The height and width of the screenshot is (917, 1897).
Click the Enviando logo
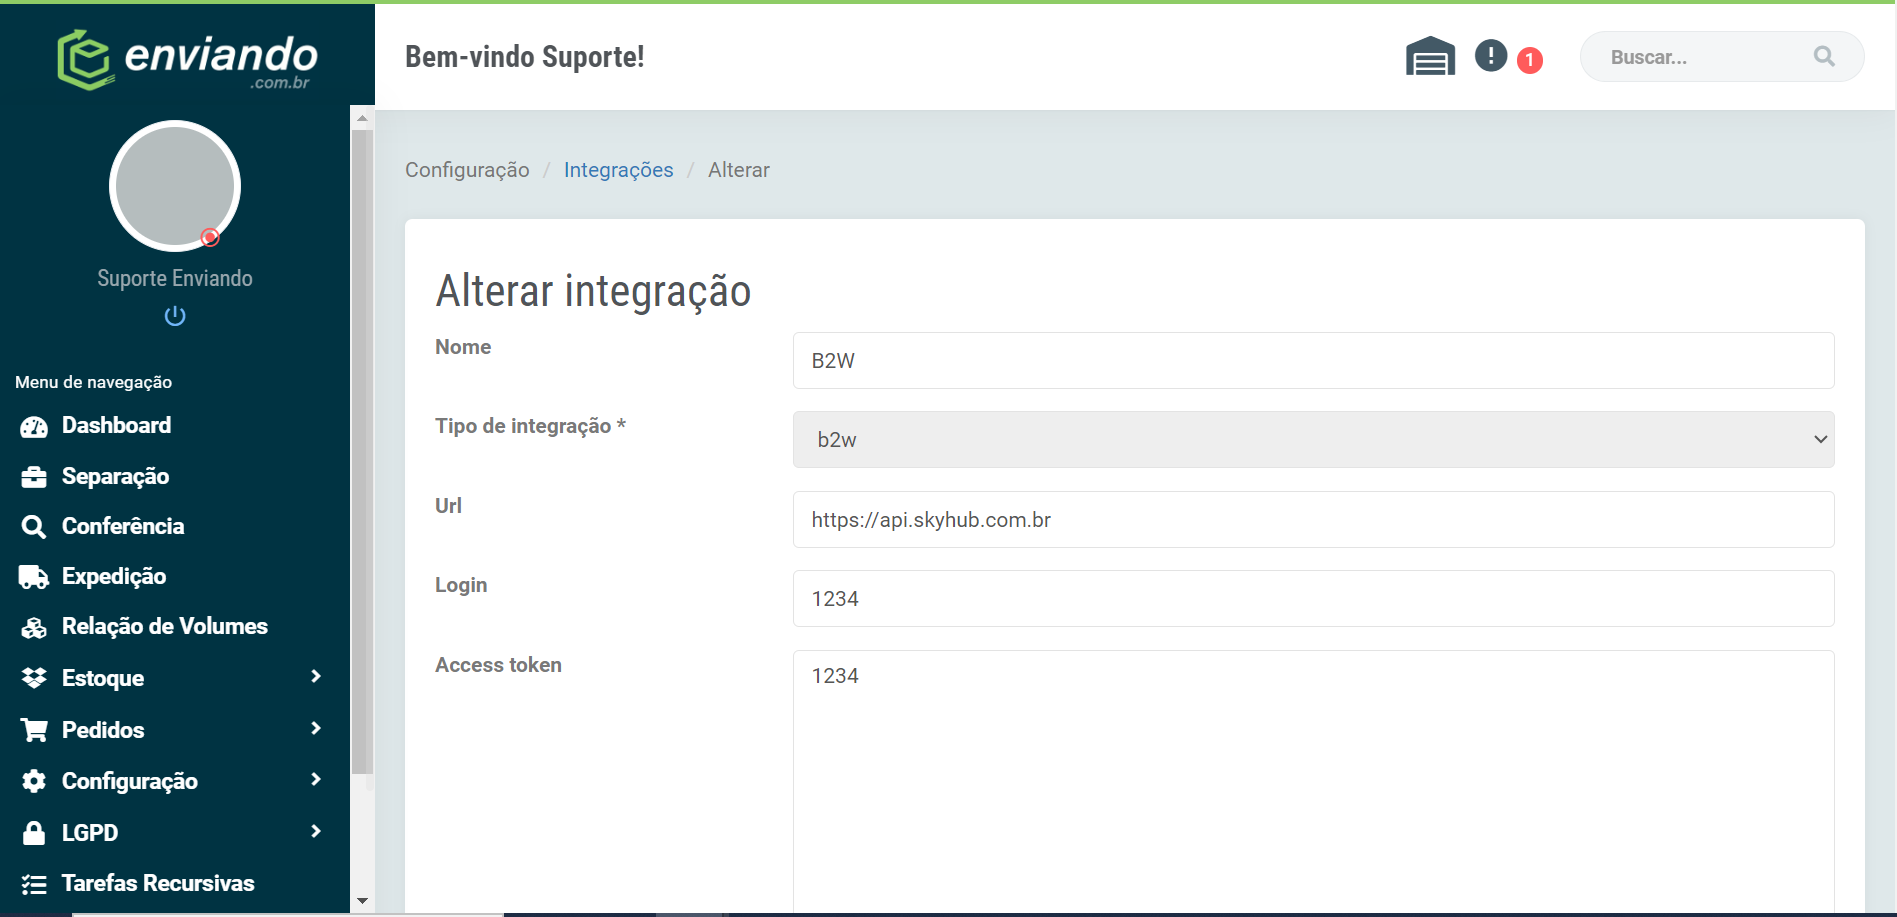[x=187, y=59]
